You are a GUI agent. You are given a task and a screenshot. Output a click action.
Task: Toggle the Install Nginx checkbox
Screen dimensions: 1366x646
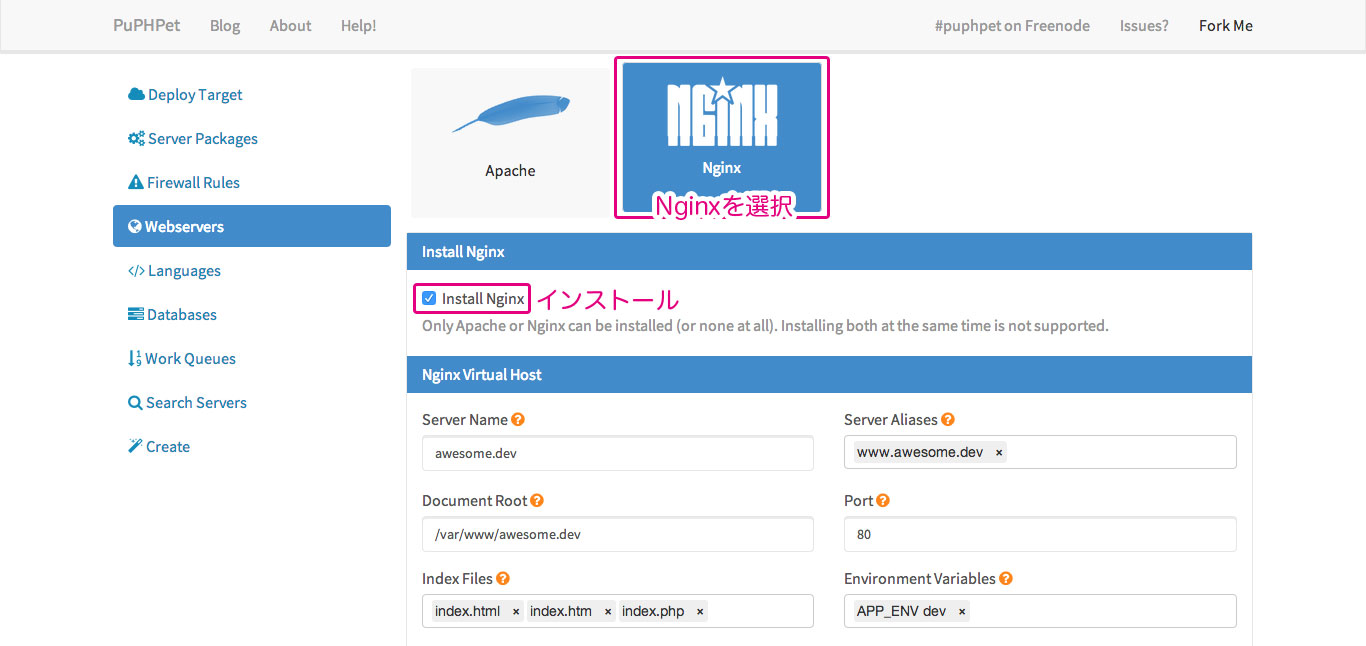429,298
